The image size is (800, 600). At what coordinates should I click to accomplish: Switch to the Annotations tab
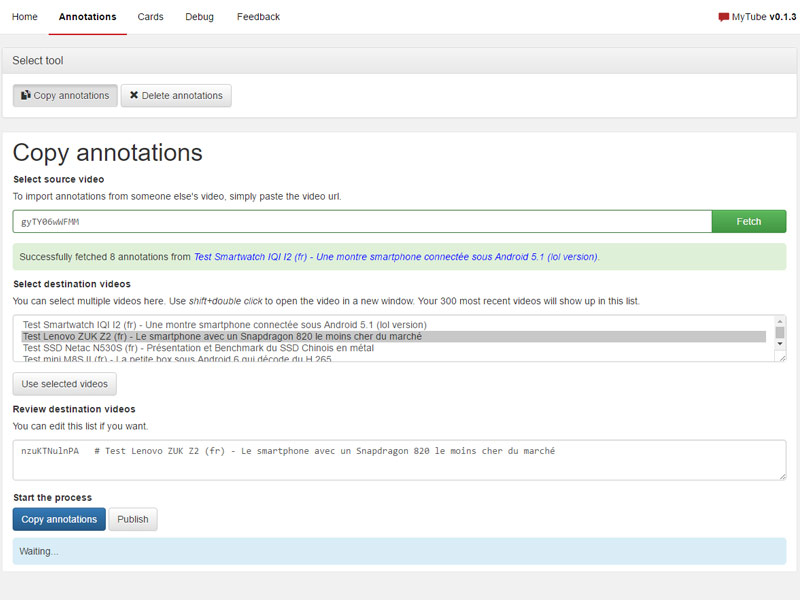87,17
